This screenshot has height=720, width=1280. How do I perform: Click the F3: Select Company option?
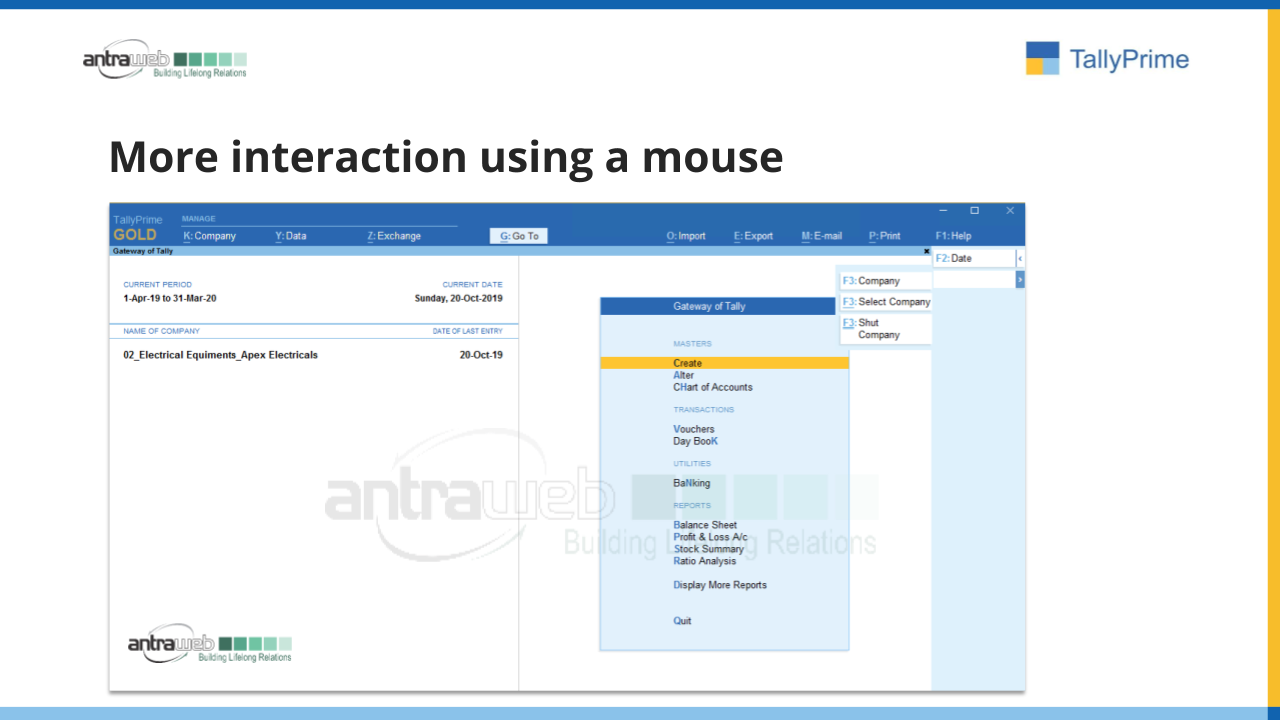point(885,302)
